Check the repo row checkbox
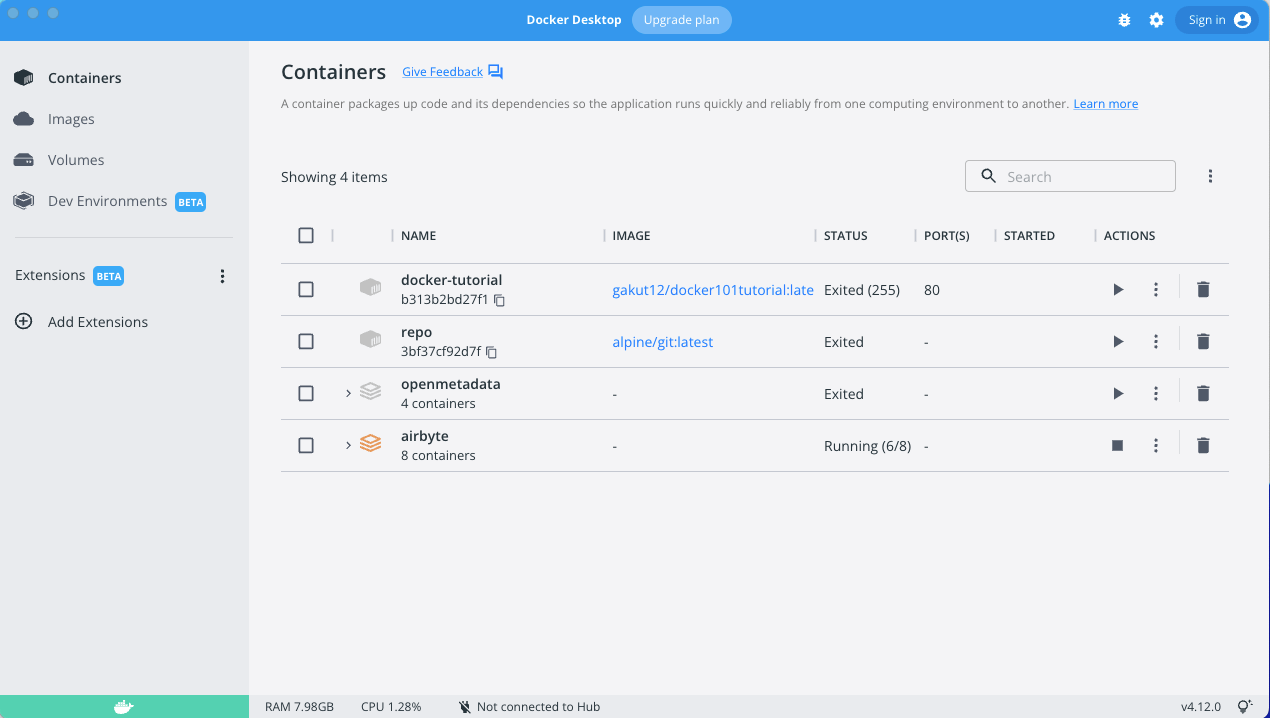Screen dimensions: 1270x718 [306, 342]
